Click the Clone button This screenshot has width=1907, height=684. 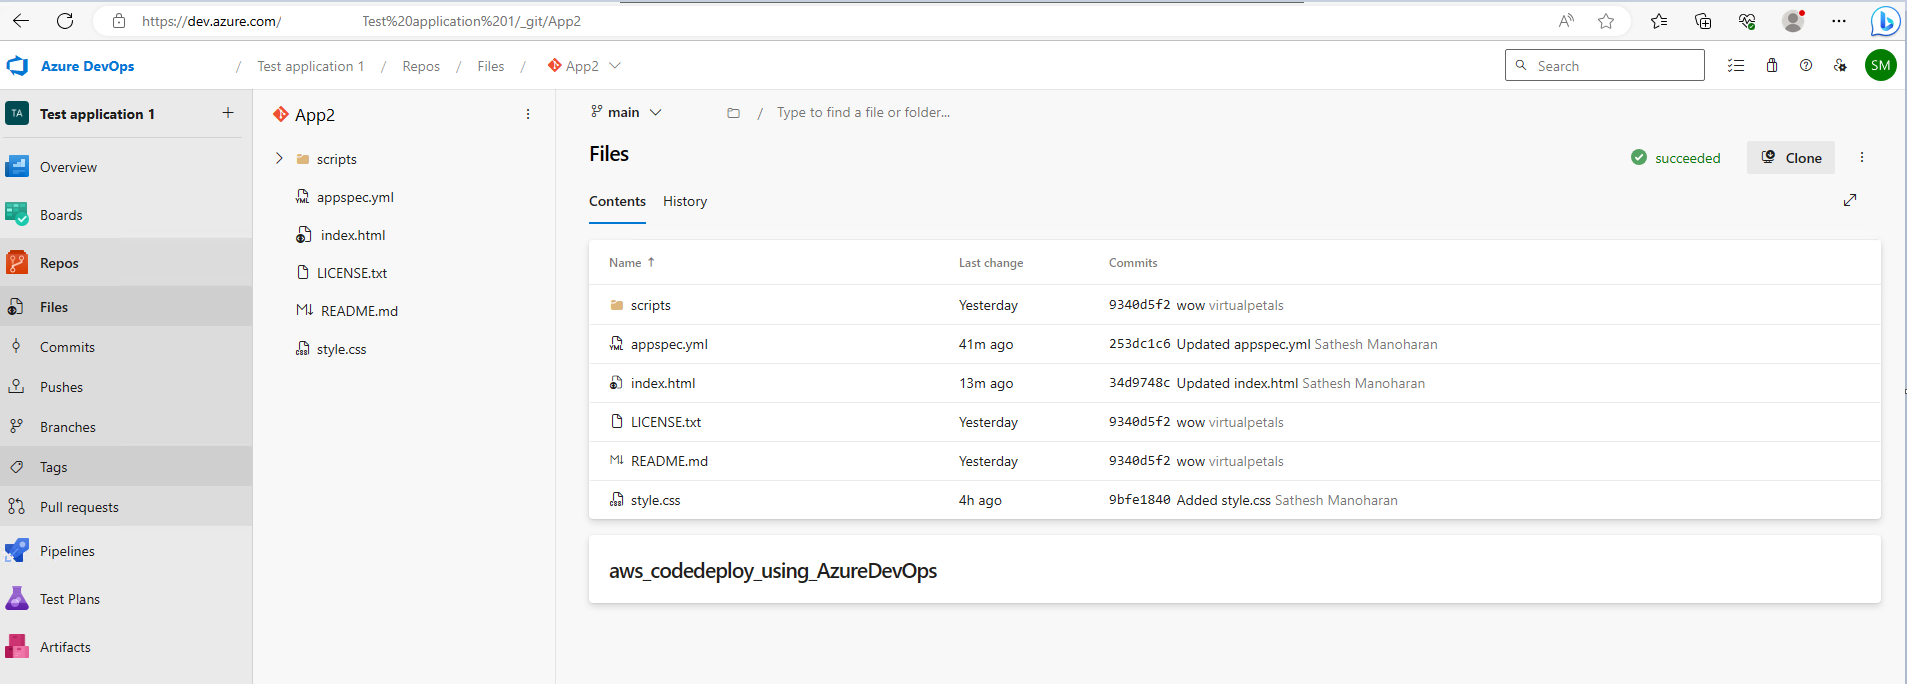point(1791,158)
